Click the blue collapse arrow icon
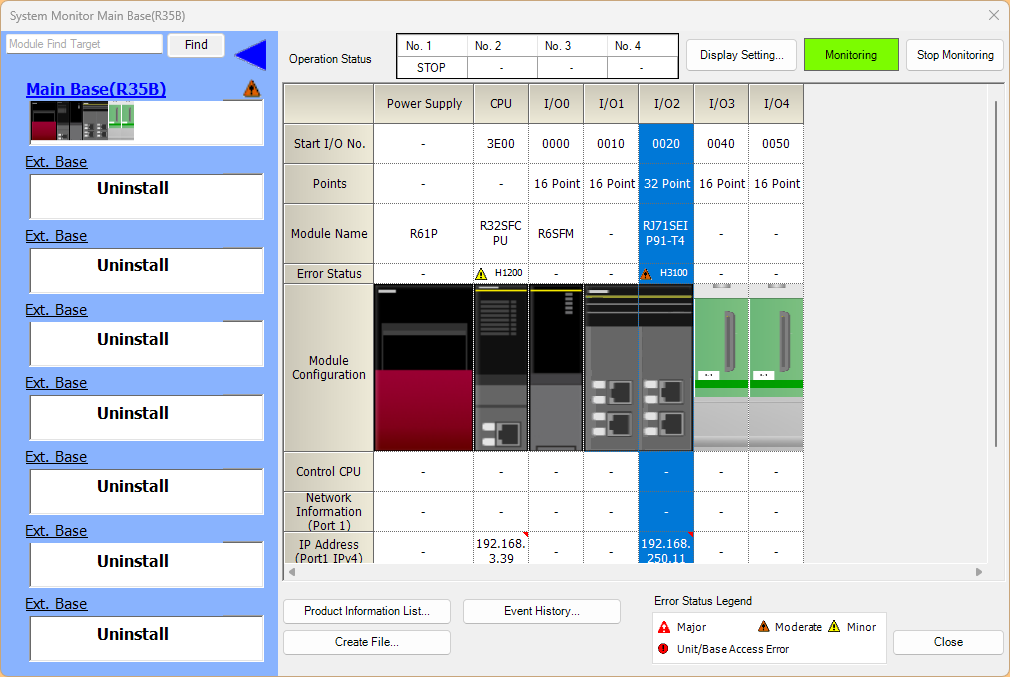Viewport: 1010px width, 677px height. 250,54
